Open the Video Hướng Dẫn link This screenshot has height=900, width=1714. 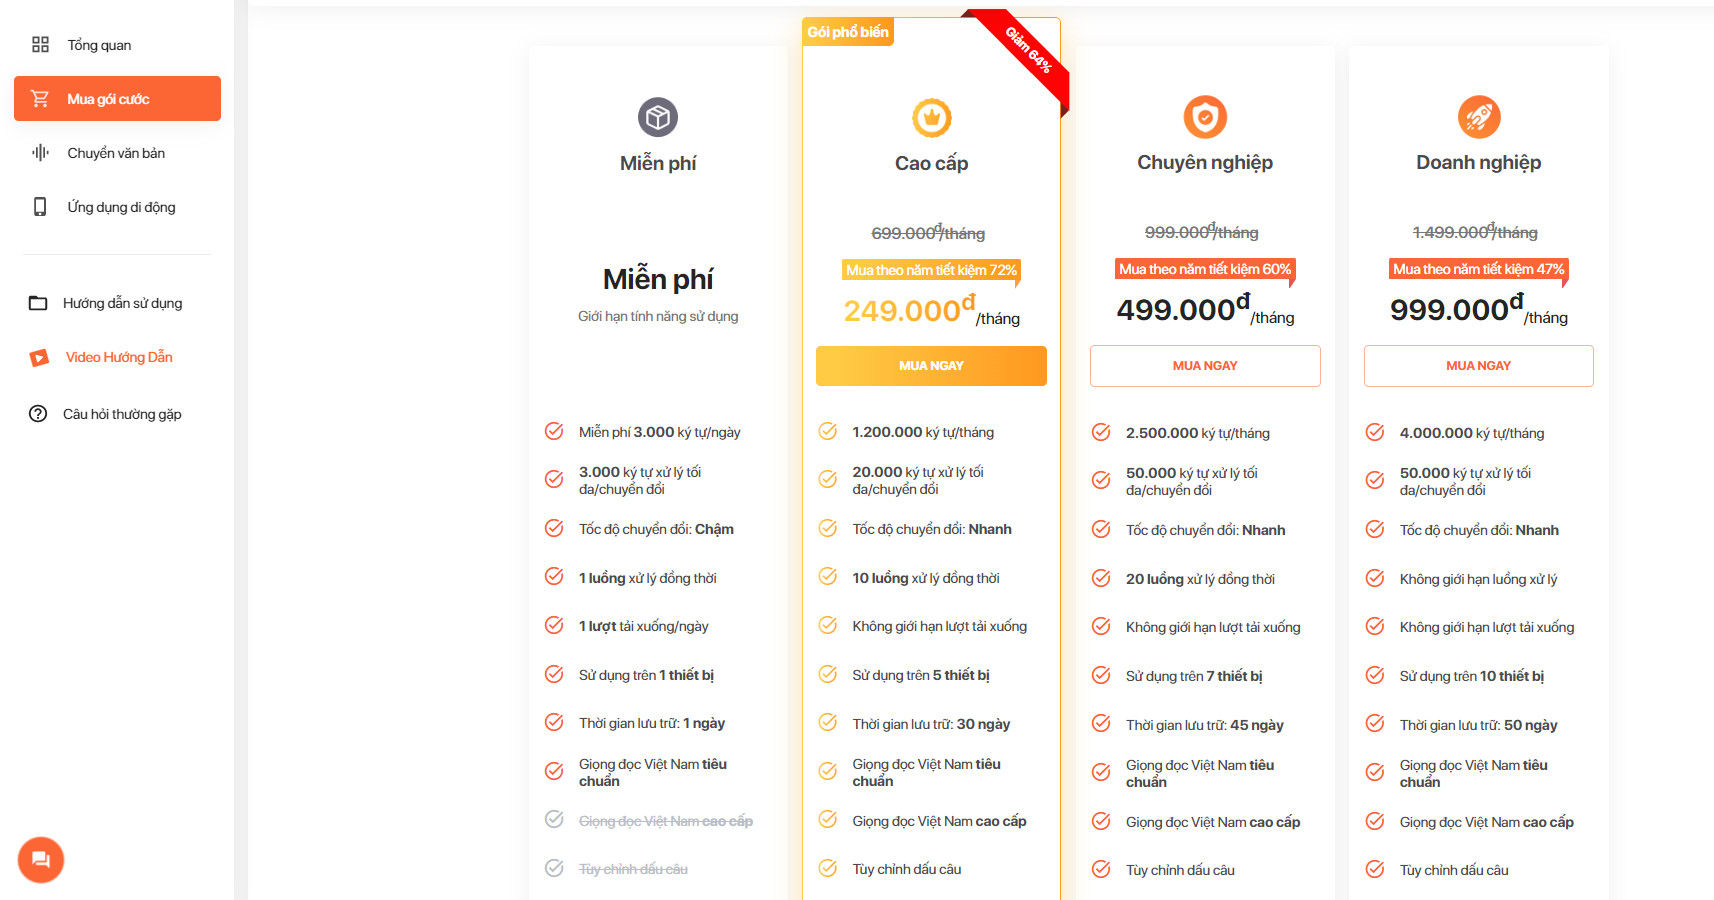(x=119, y=357)
